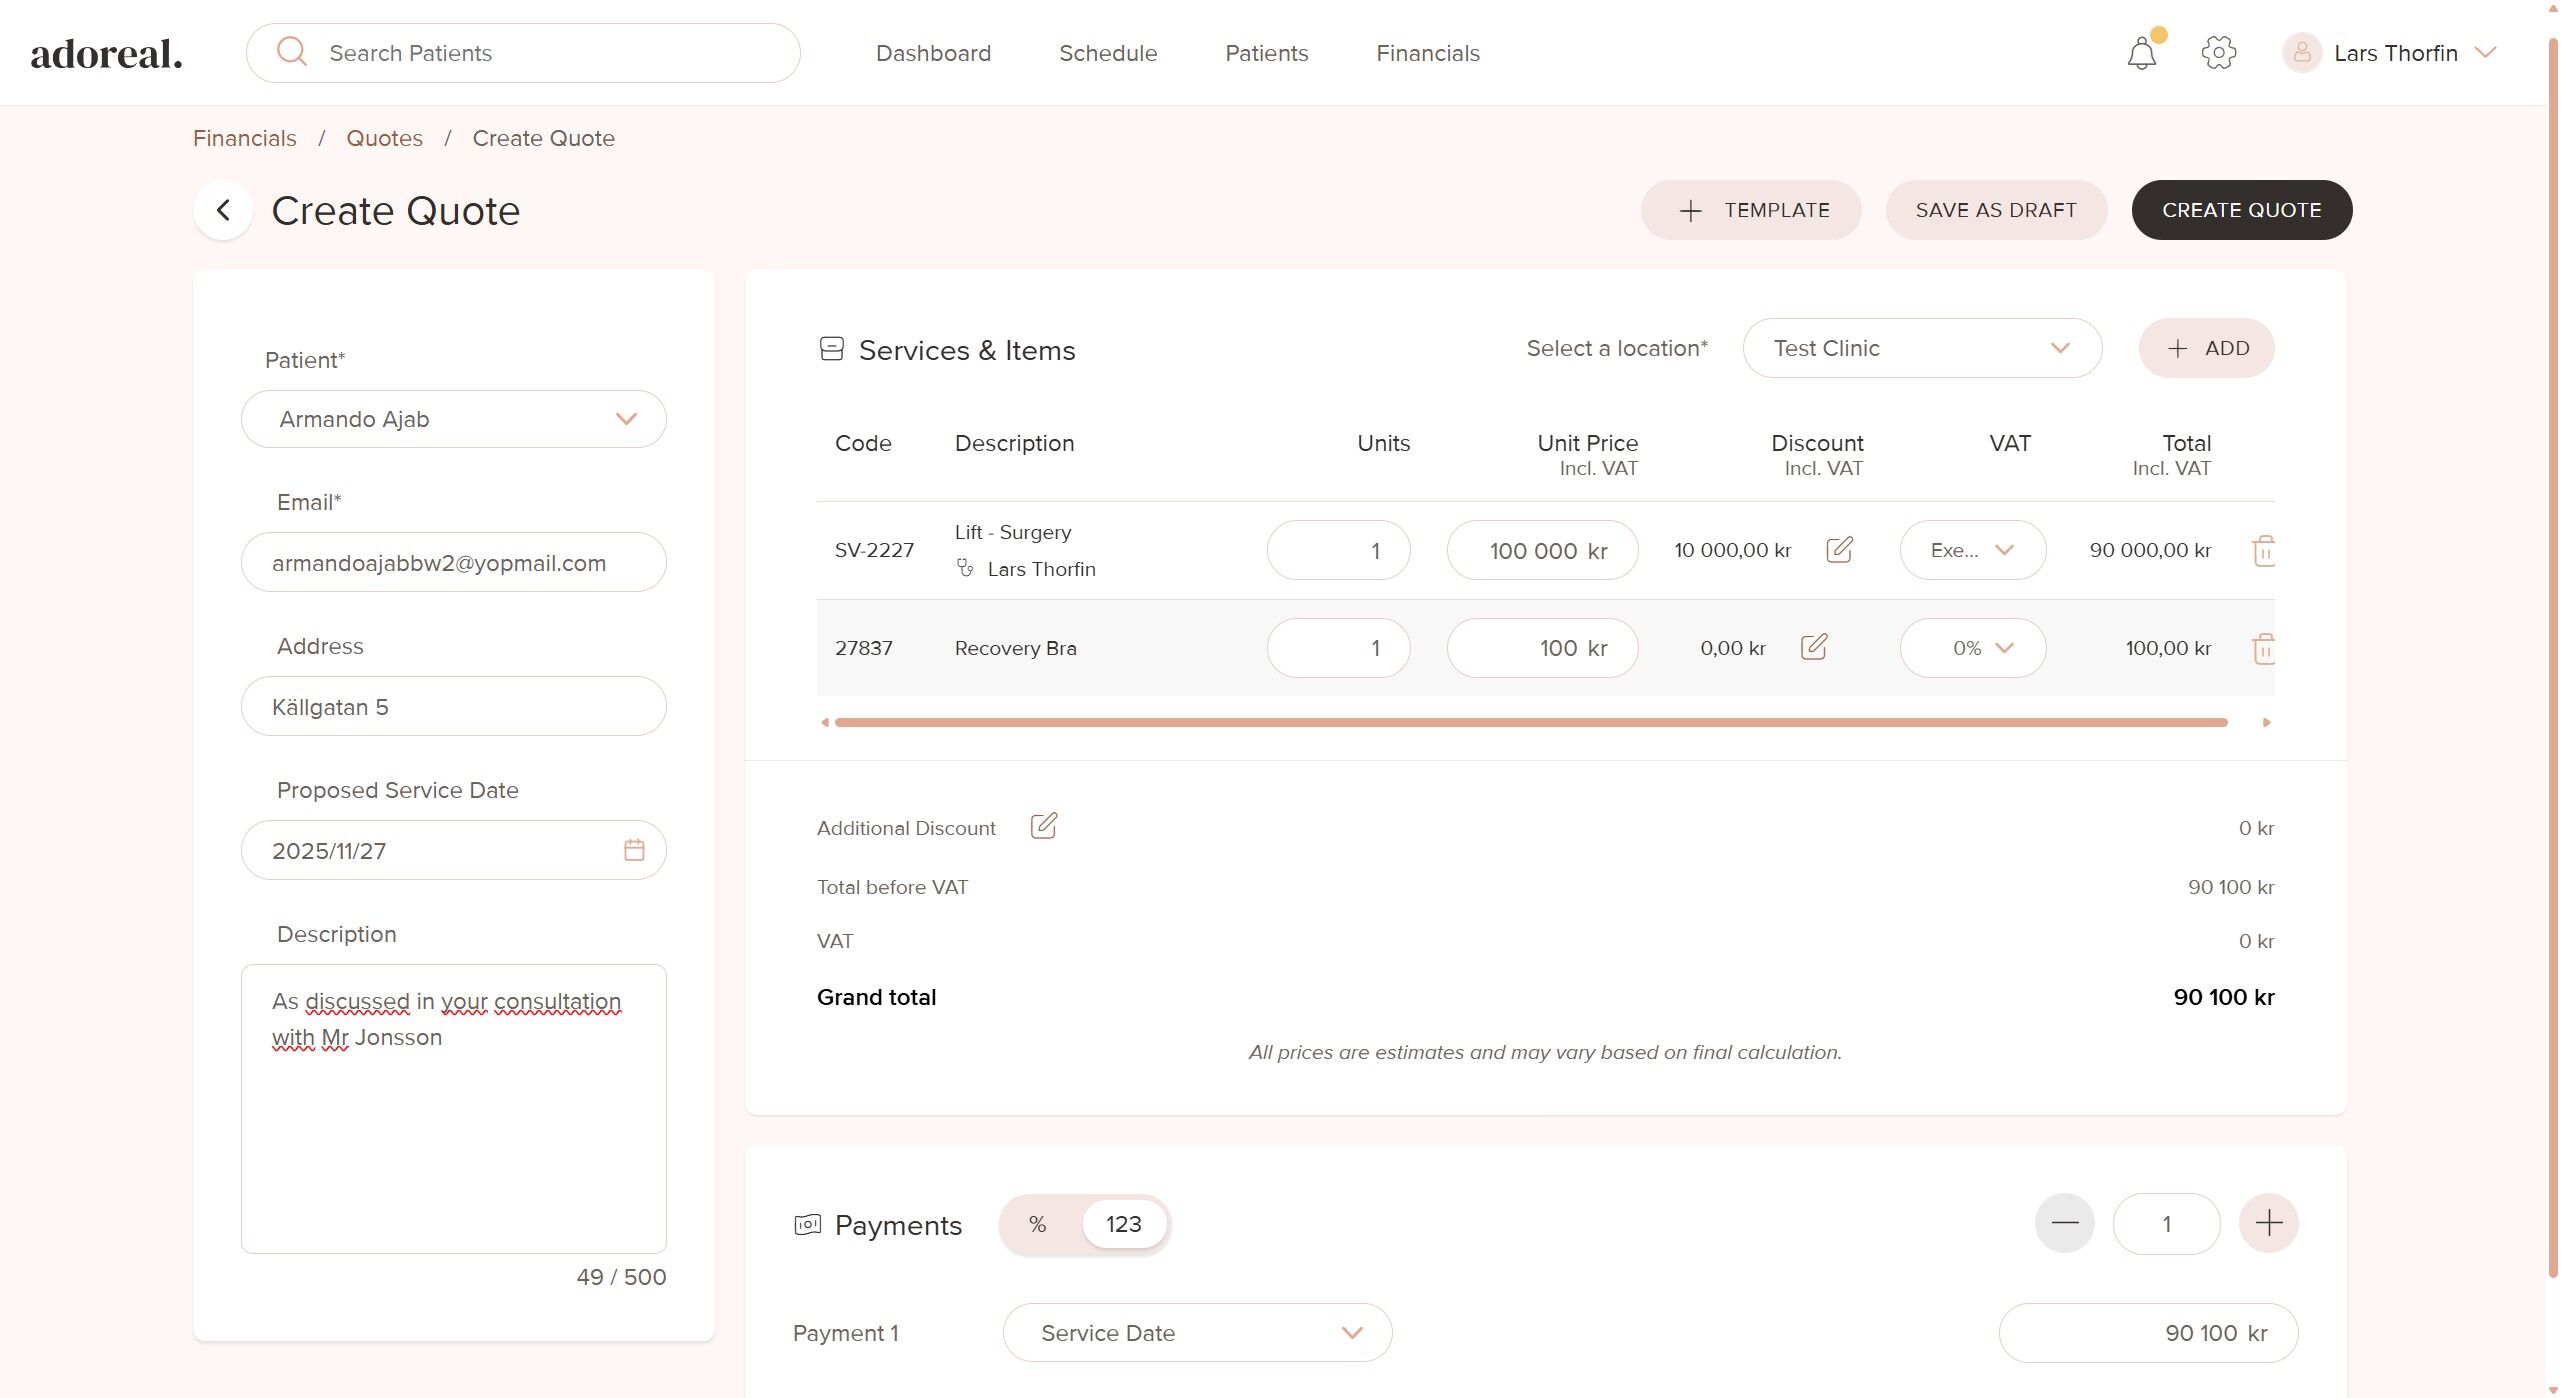Click the back arrow beside Create Quote
The height and width of the screenshot is (1398, 2561).
pos(223,210)
